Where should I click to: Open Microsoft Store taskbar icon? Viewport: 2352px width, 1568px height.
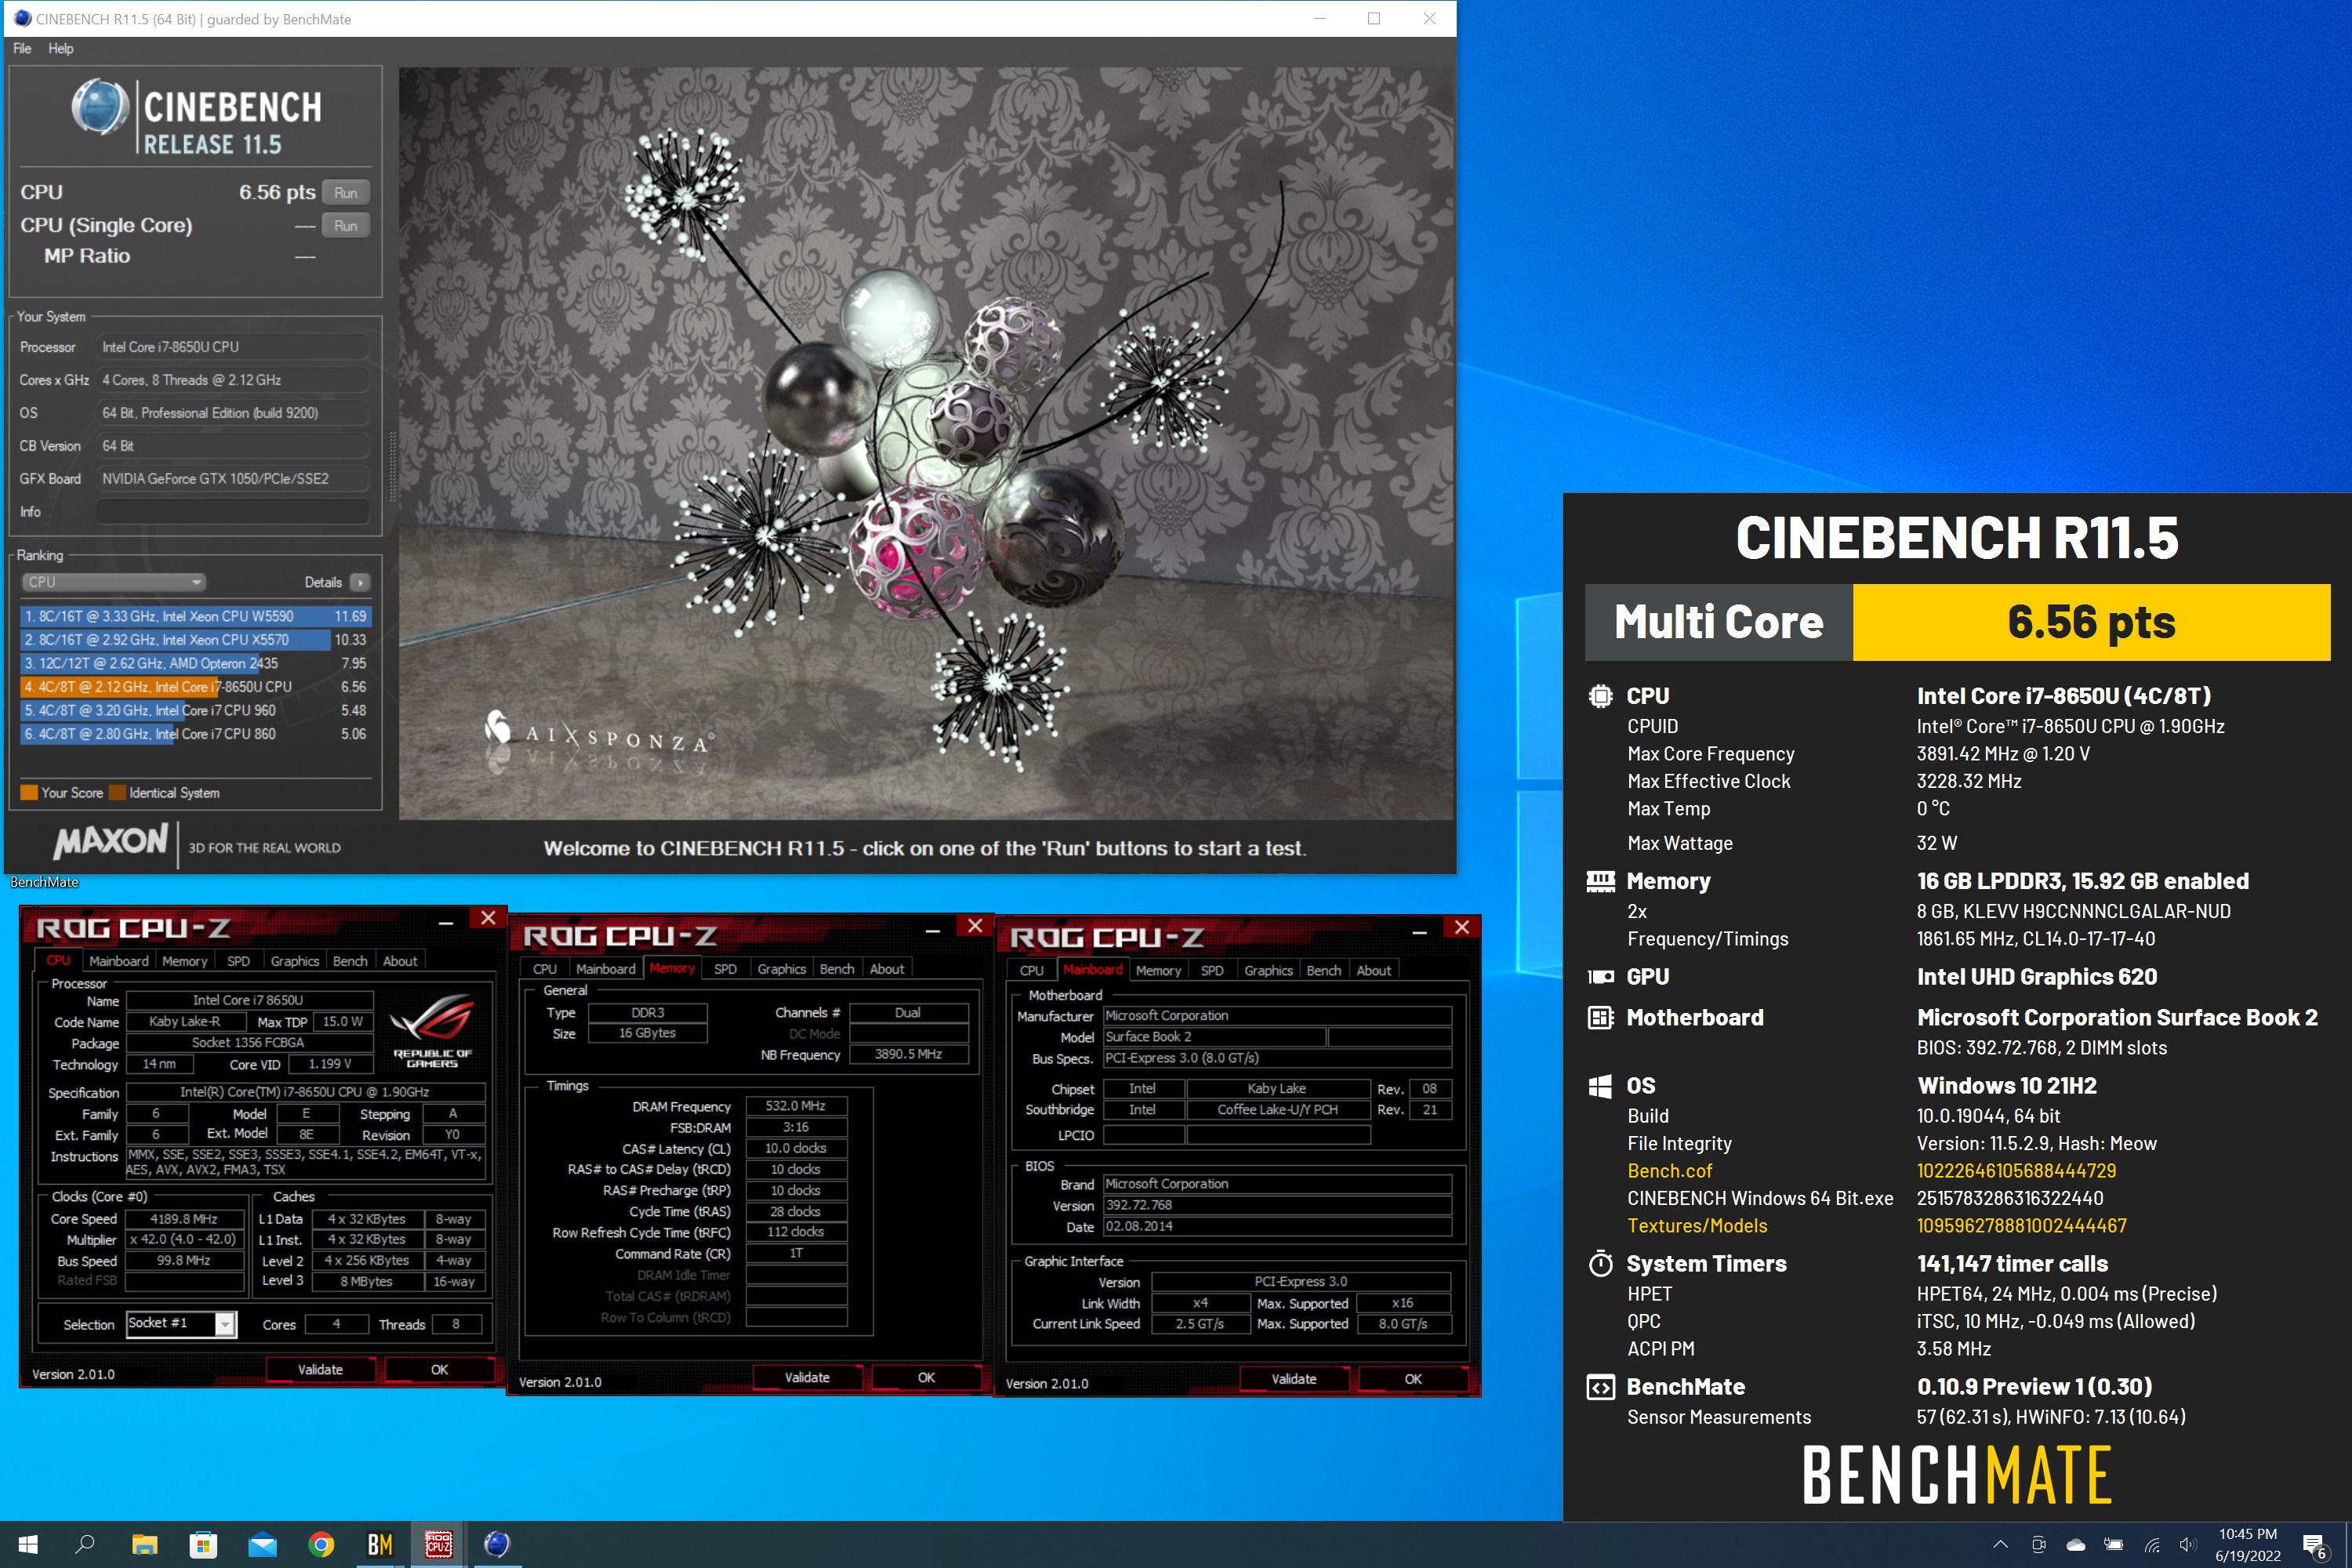(x=204, y=1544)
